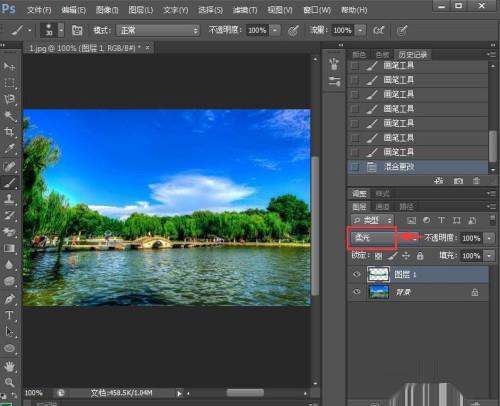Select the Zoom tool
500x406 pixels.
(9, 383)
